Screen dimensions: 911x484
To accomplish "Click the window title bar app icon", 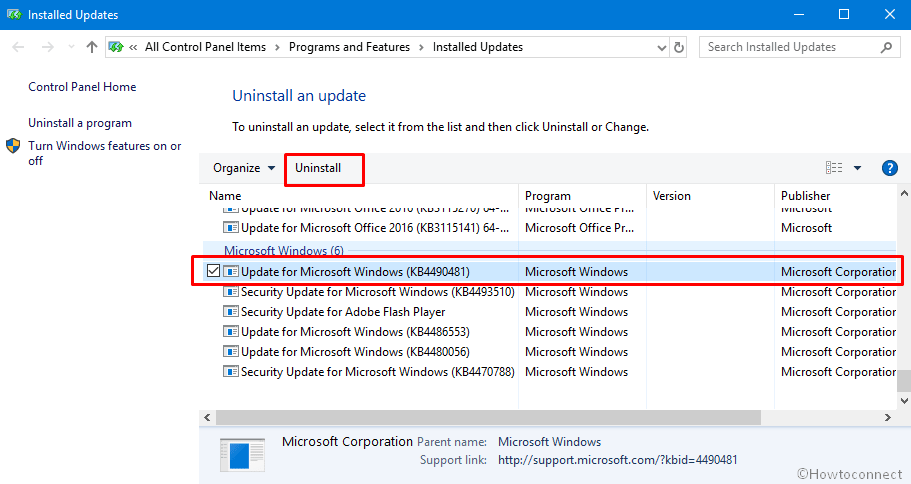I will coord(14,15).
